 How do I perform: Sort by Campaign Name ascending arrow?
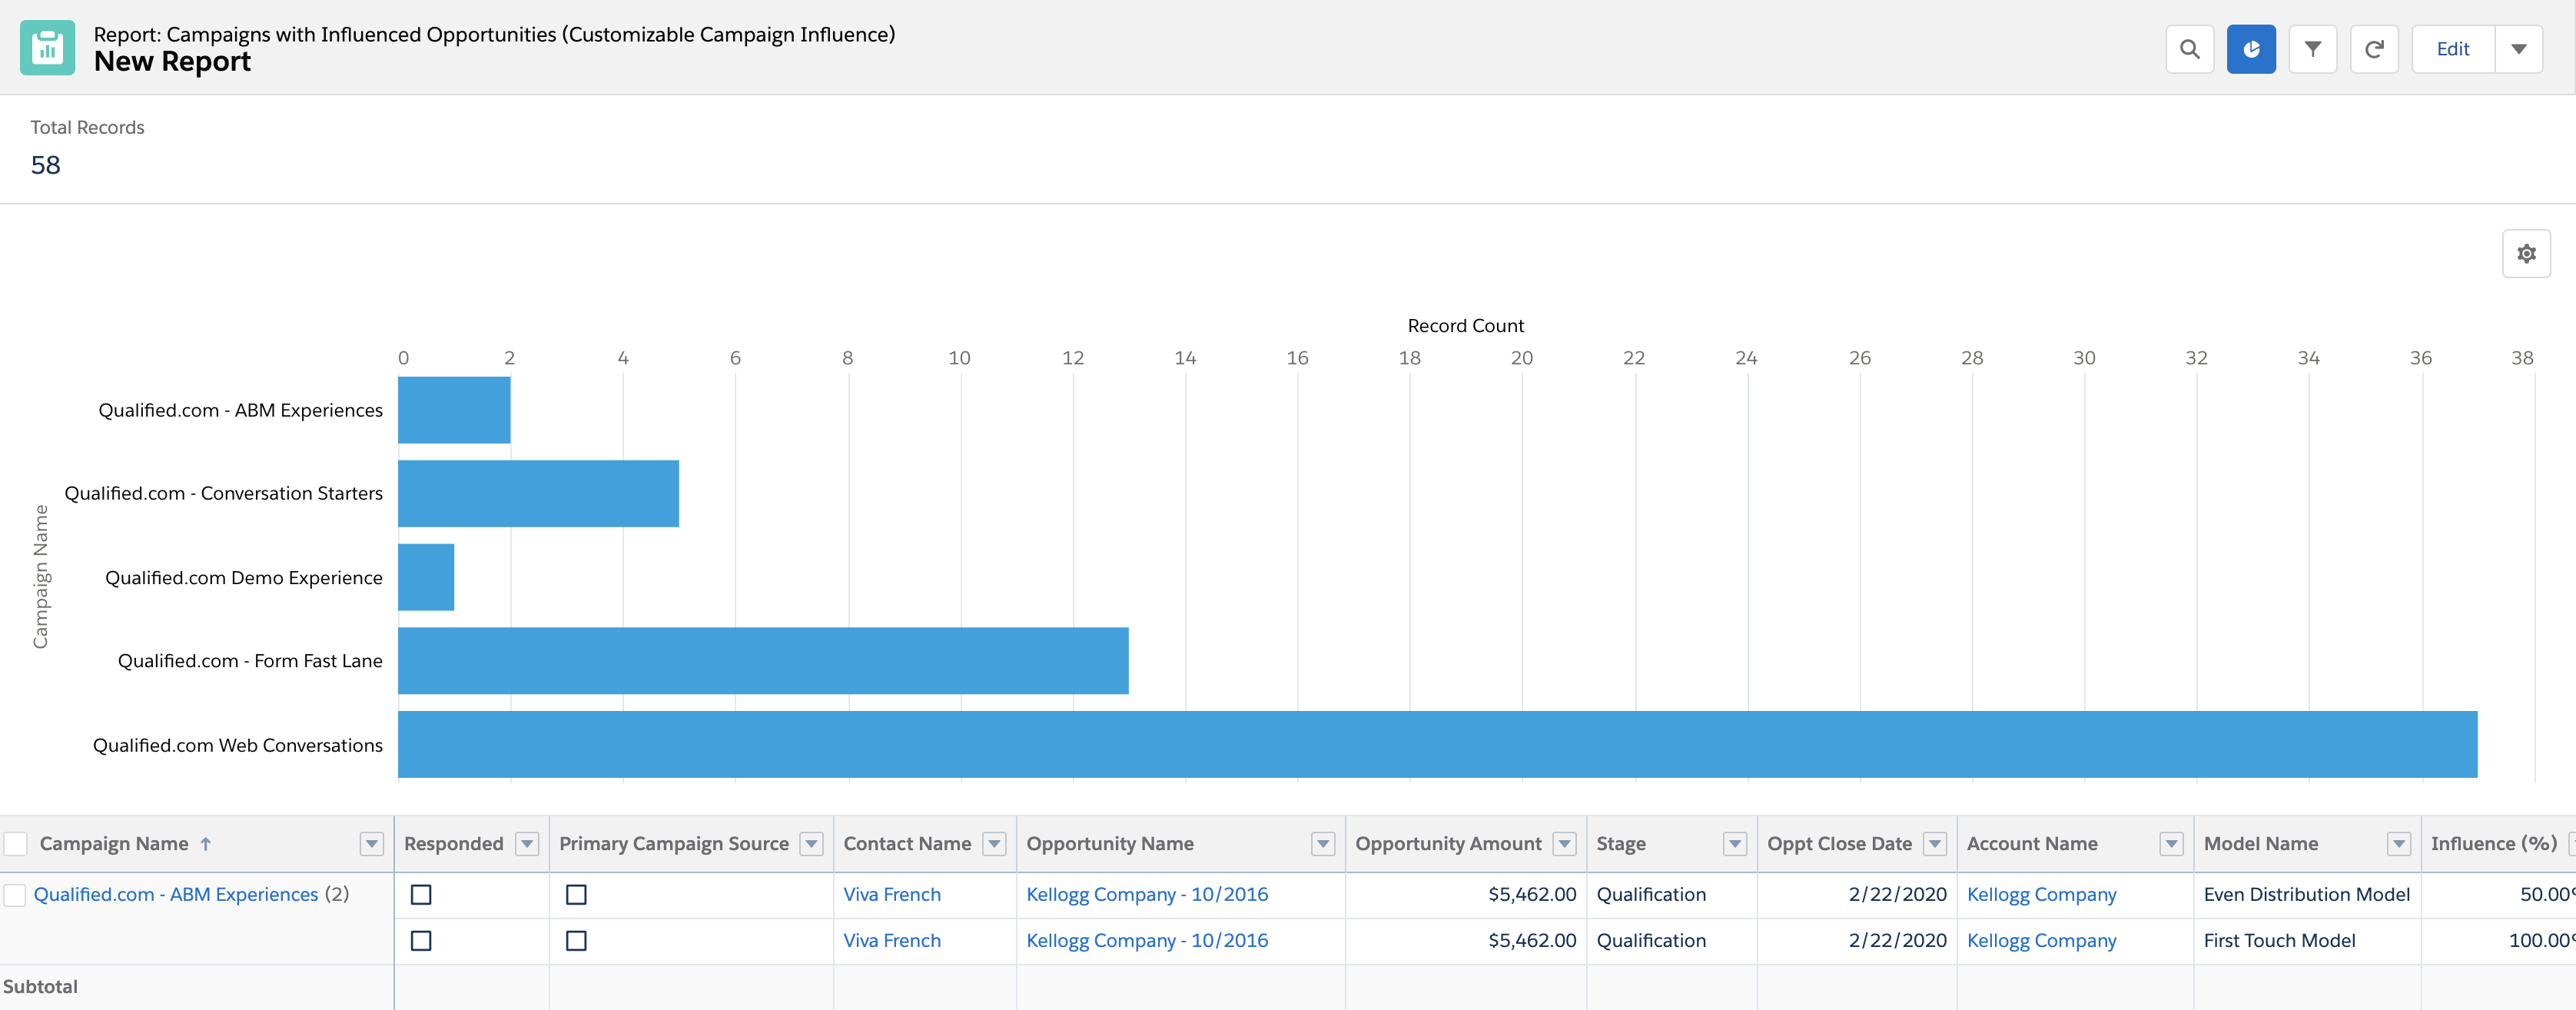pyautogui.click(x=206, y=844)
